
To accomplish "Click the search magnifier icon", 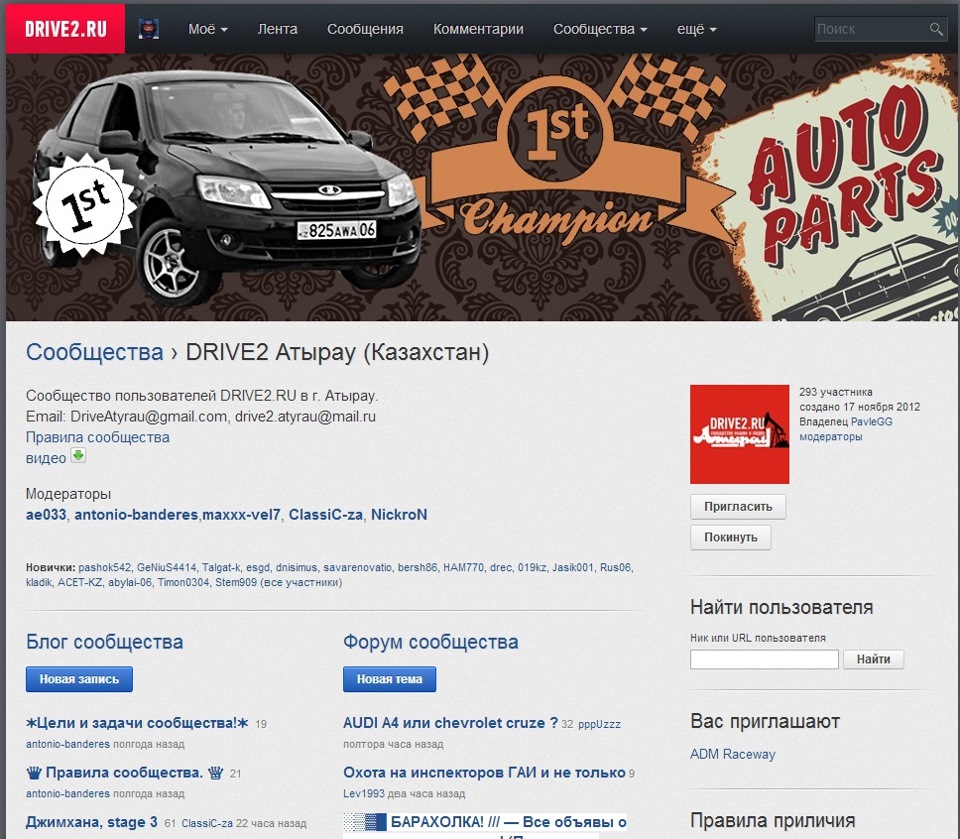I will (x=936, y=29).
